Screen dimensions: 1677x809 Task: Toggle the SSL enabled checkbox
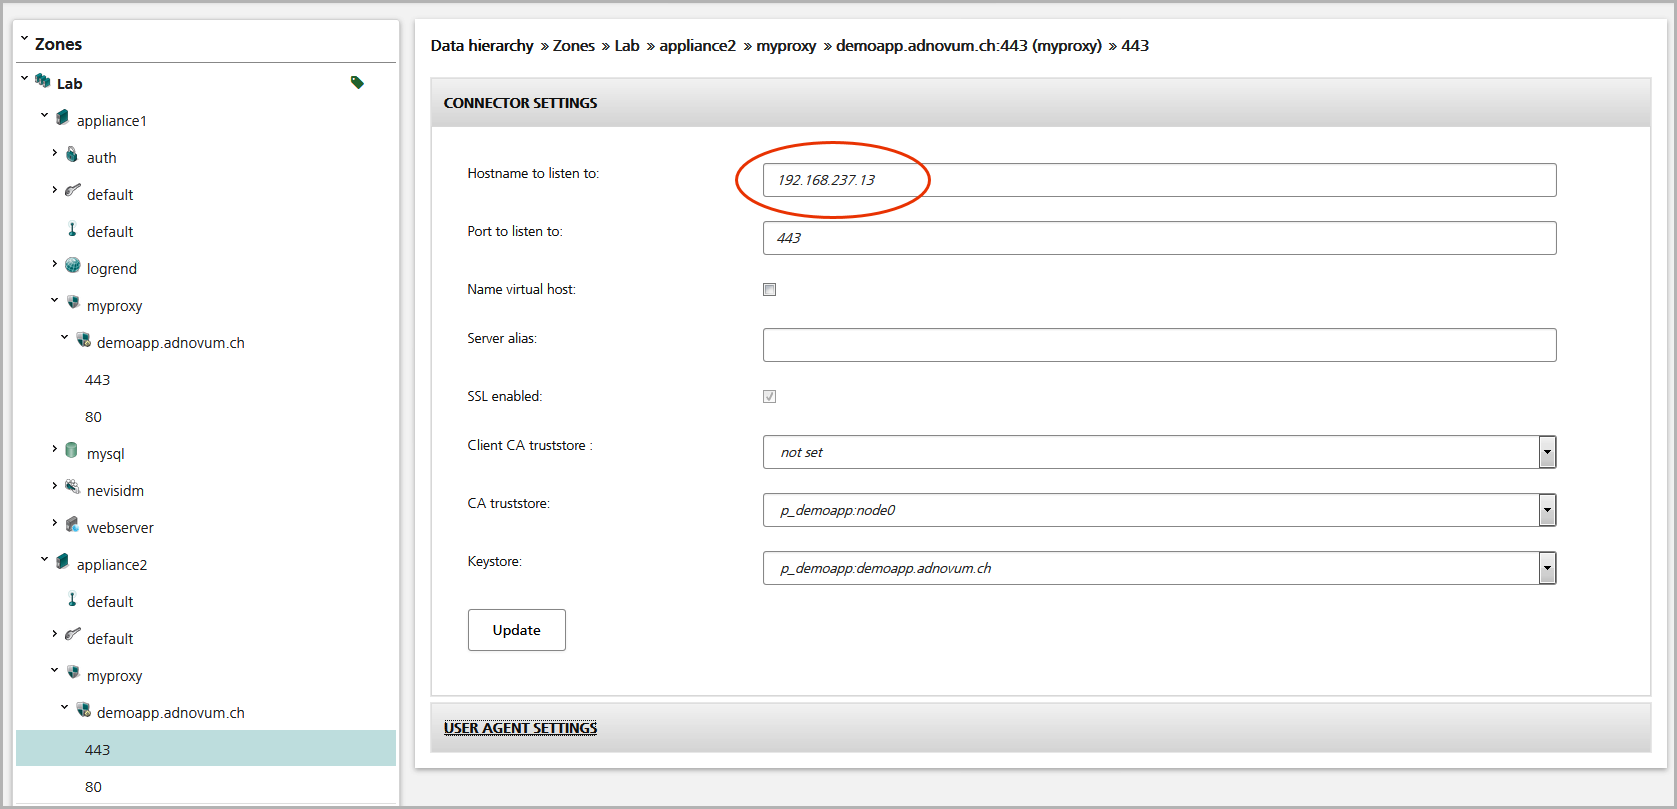[769, 397]
